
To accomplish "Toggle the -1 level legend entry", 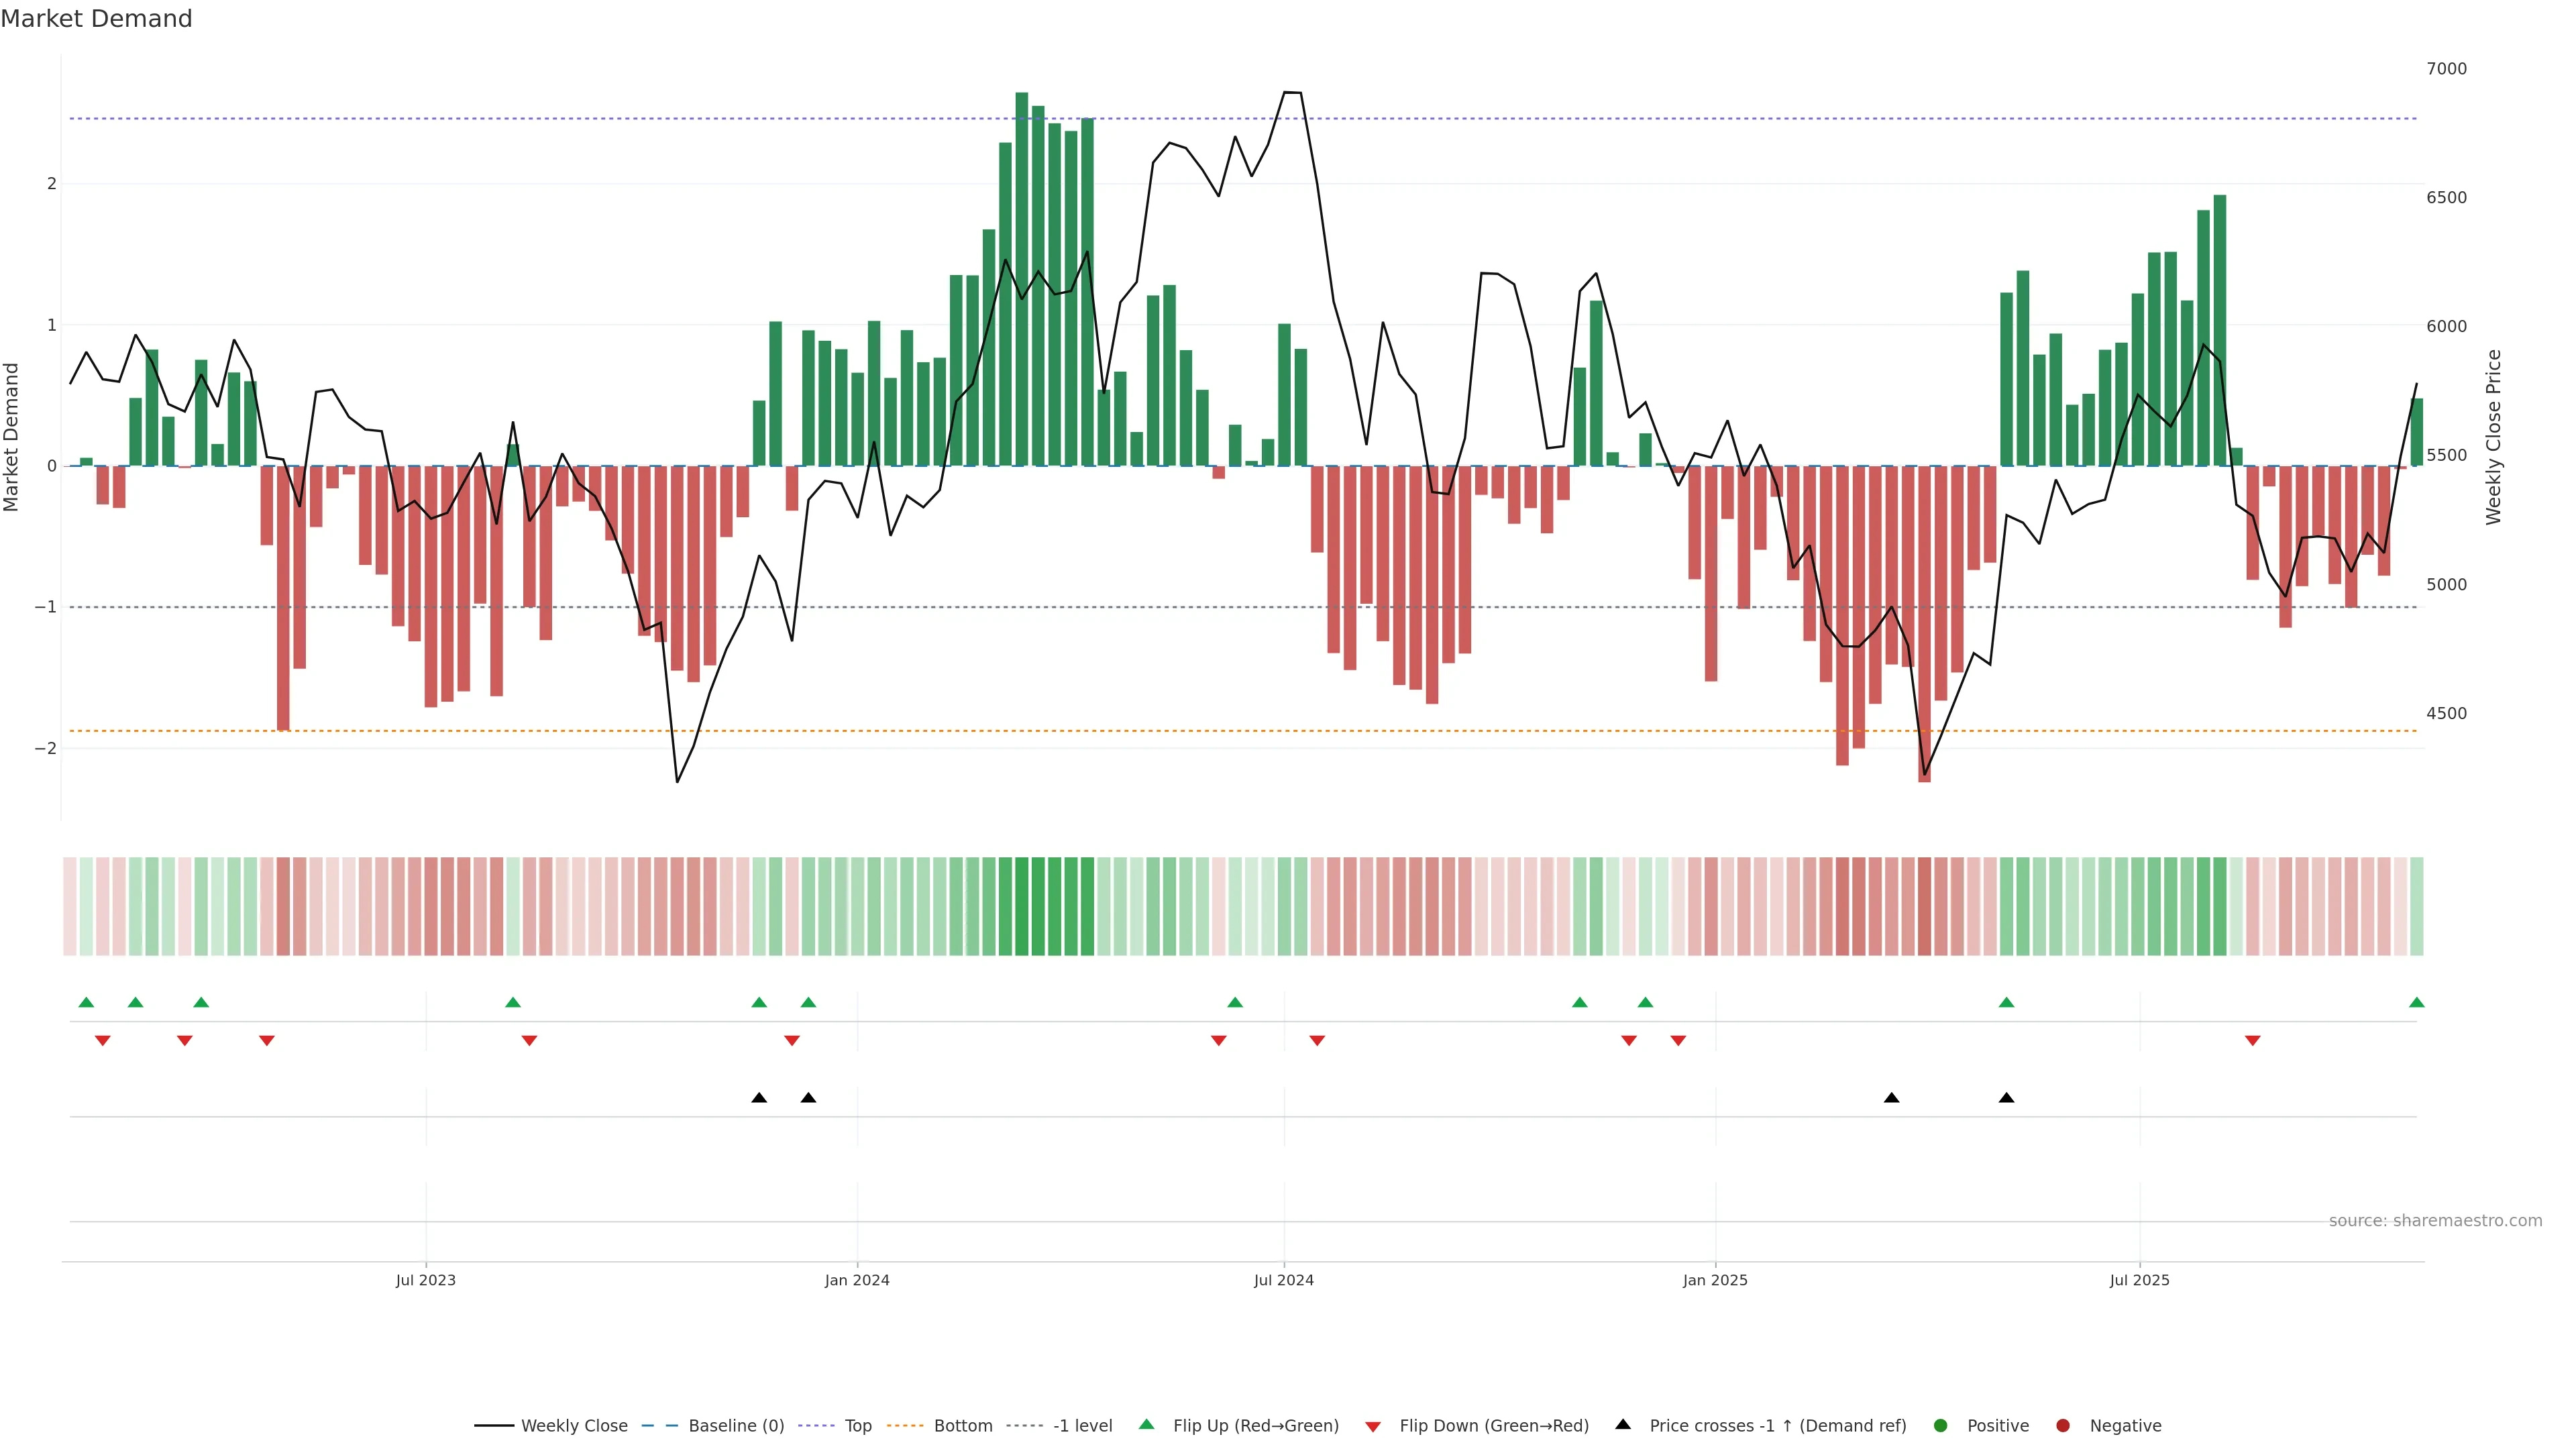I will tap(1082, 1425).
